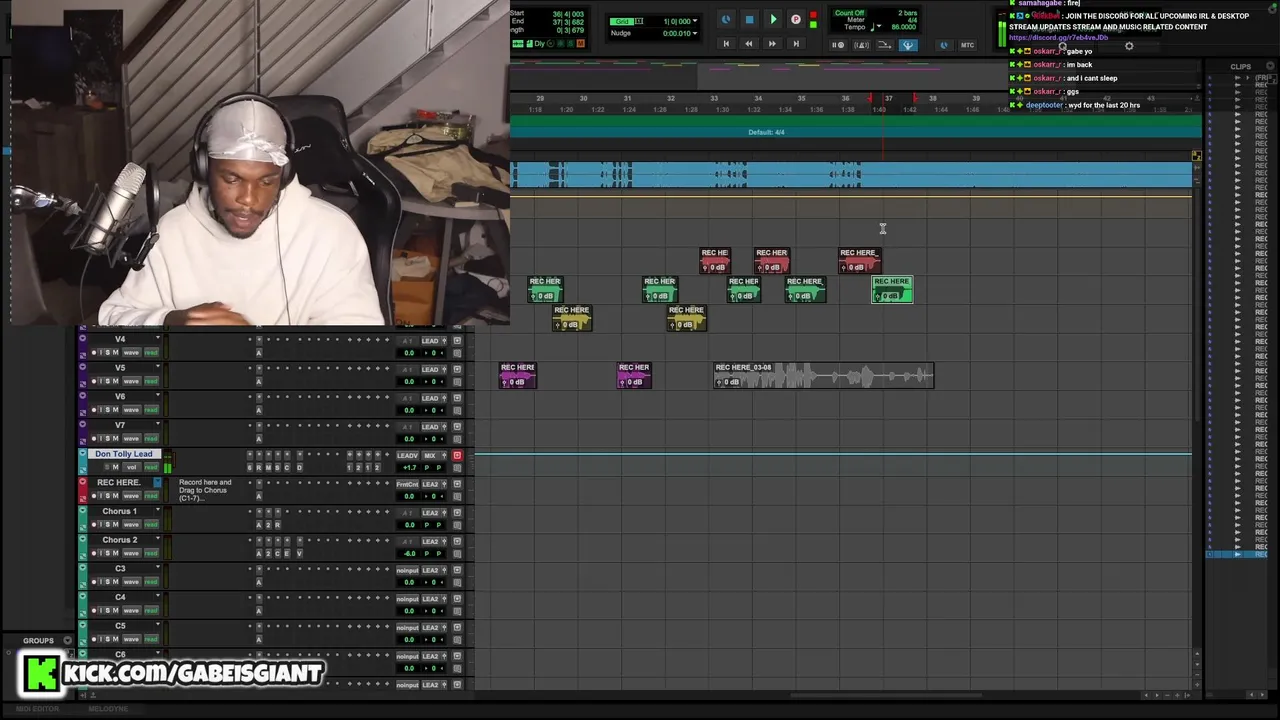This screenshot has width=1280, height=720.
Task: Return to zero in the transport
Action: (726, 44)
